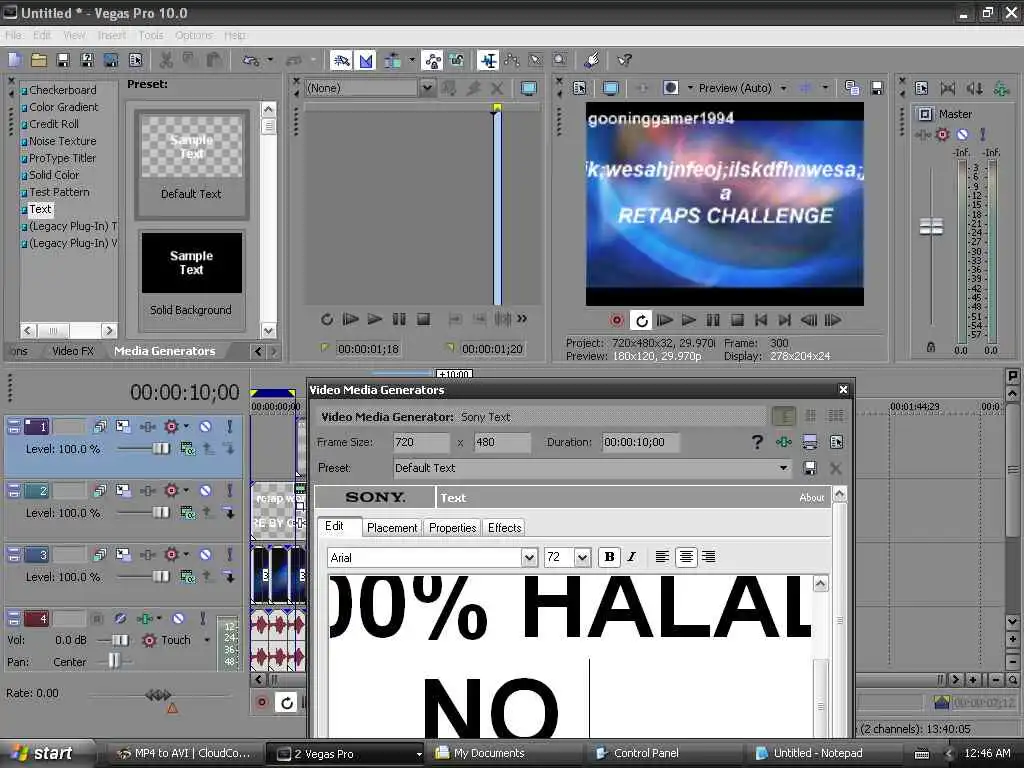Mute video track 3
This screenshot has height=768, width=1024.
(x=205, y=554)
